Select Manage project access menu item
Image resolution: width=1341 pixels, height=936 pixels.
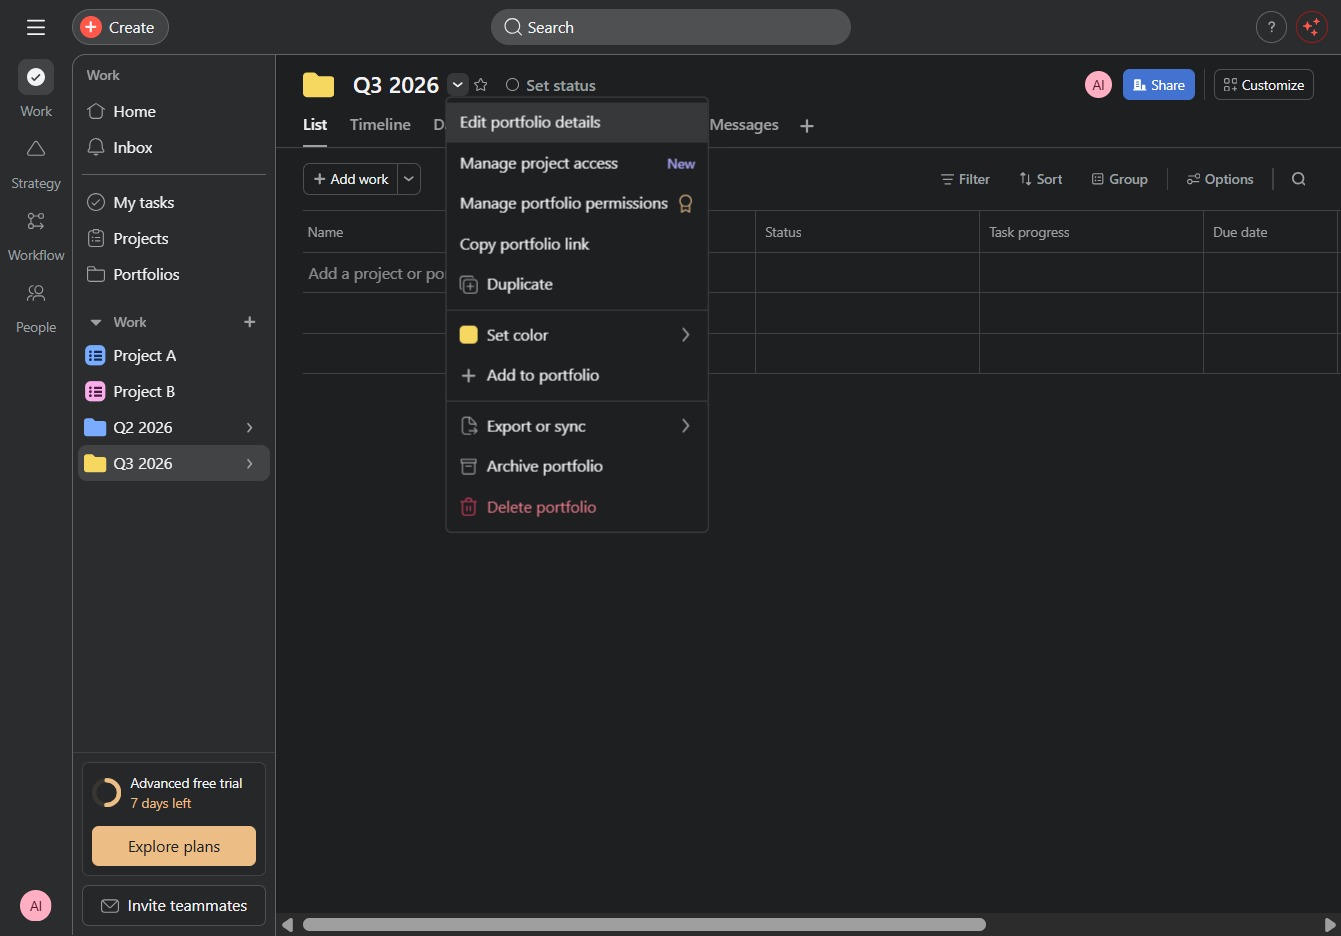pos(577,163)
